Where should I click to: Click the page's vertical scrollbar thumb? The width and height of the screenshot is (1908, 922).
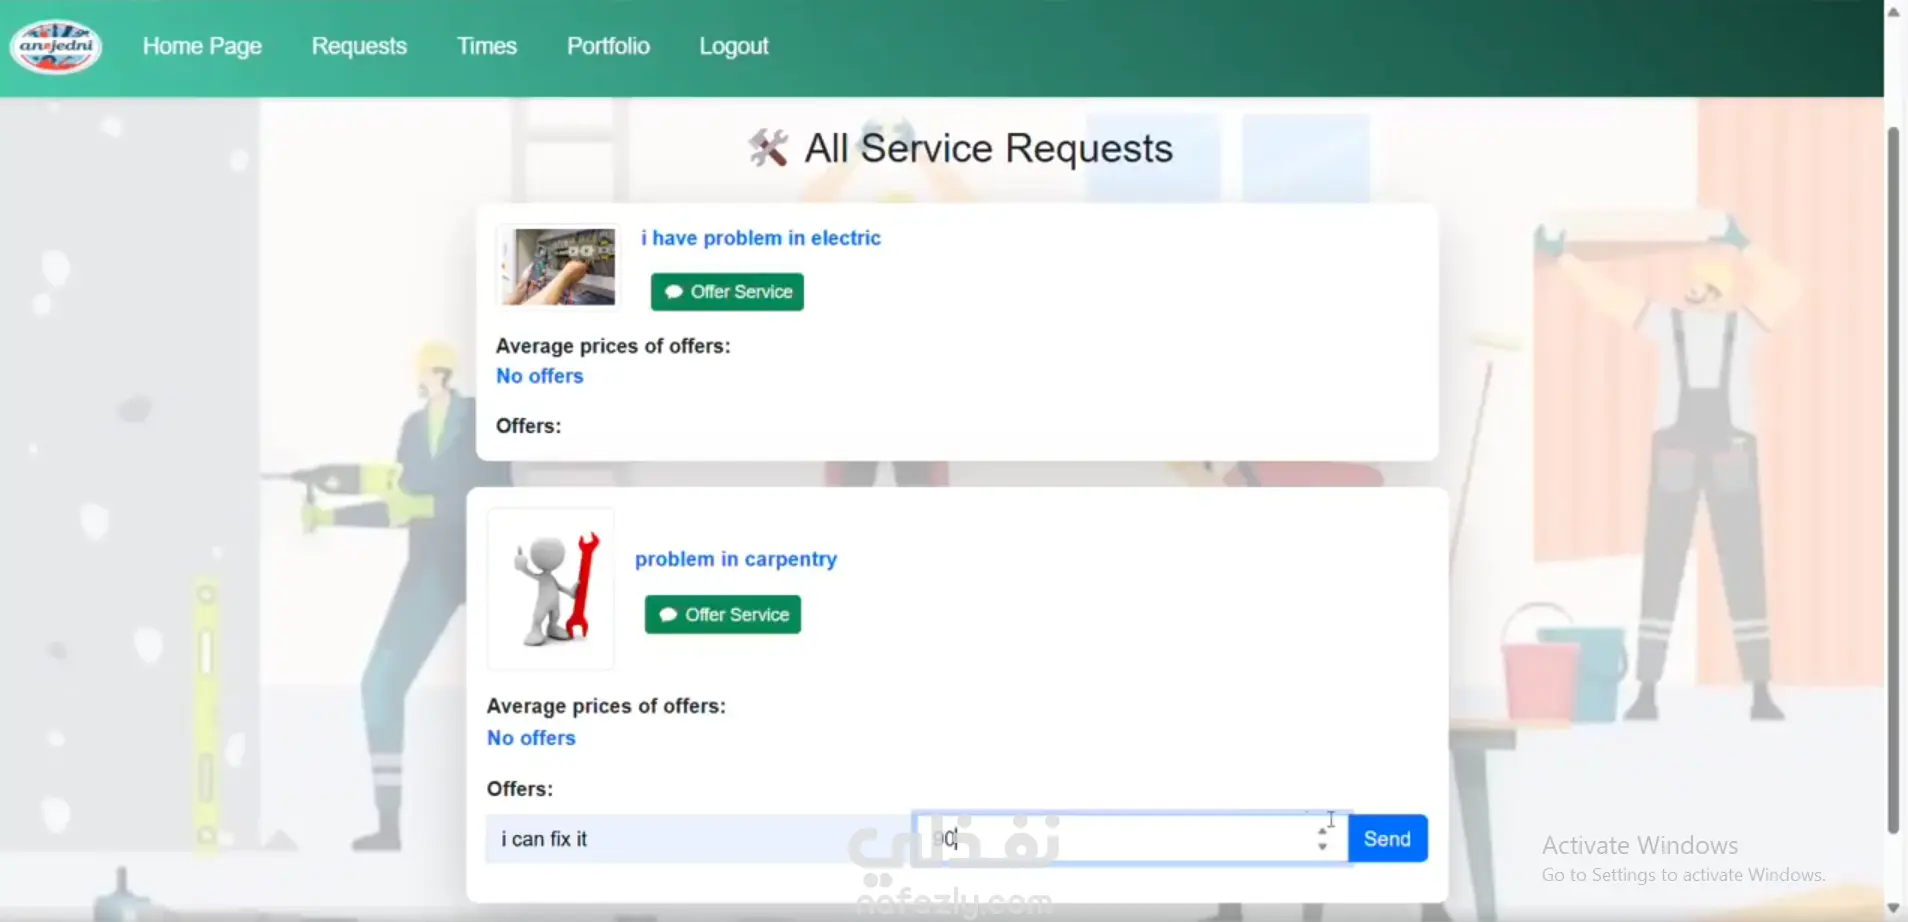pyautogui.click(x=1893, y=480)
